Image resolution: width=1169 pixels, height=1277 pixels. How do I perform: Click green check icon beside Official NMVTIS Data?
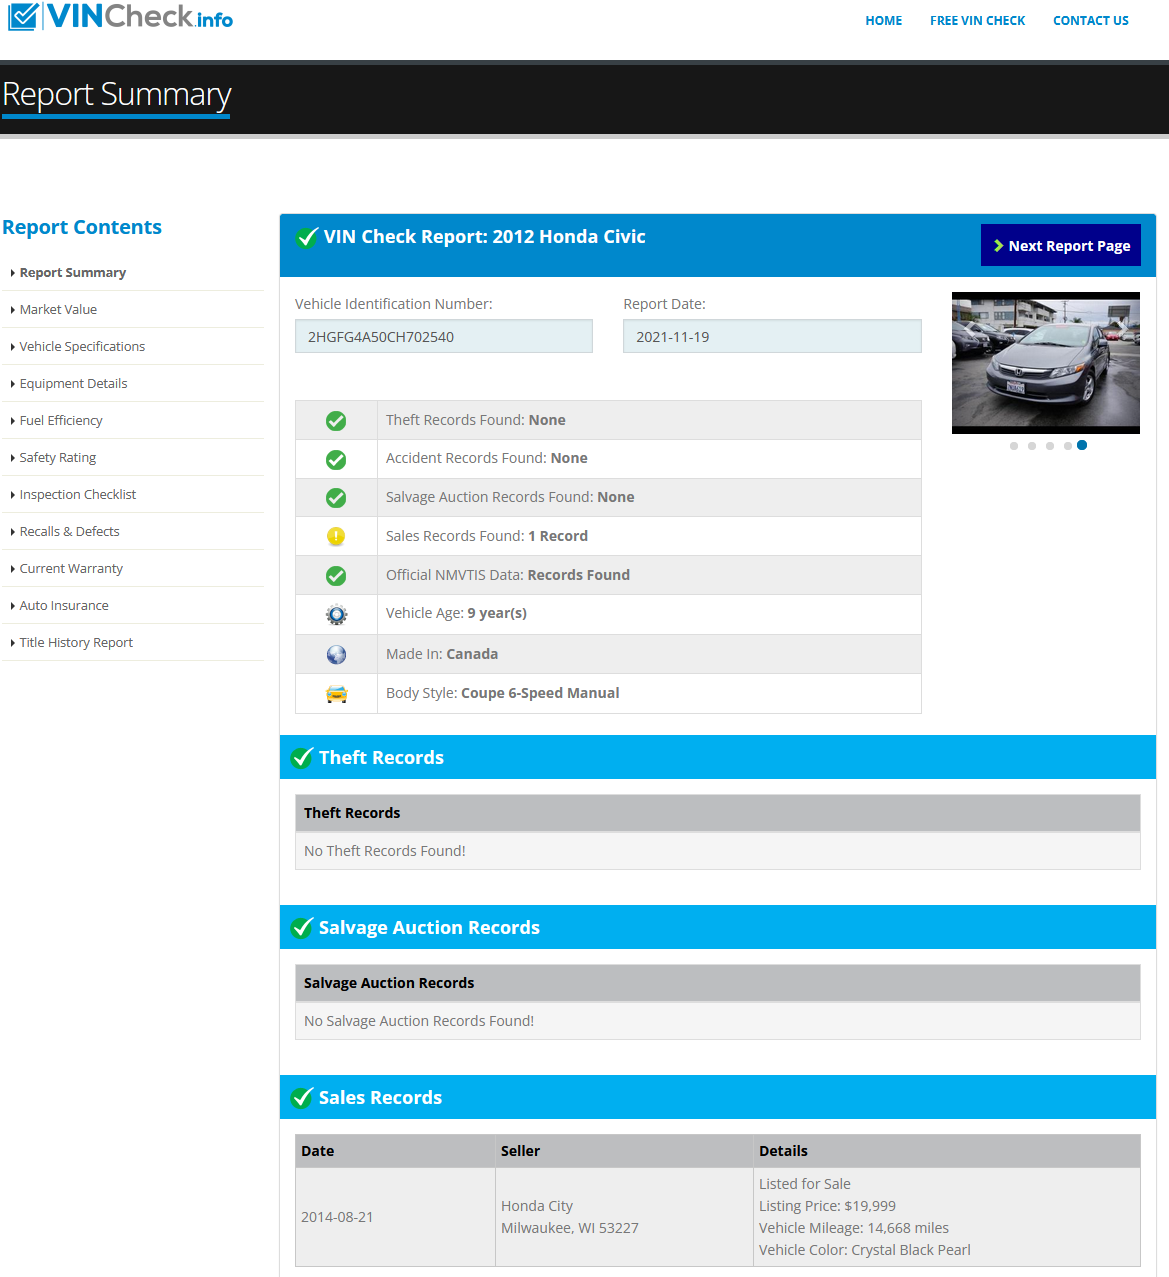(336, 576)
